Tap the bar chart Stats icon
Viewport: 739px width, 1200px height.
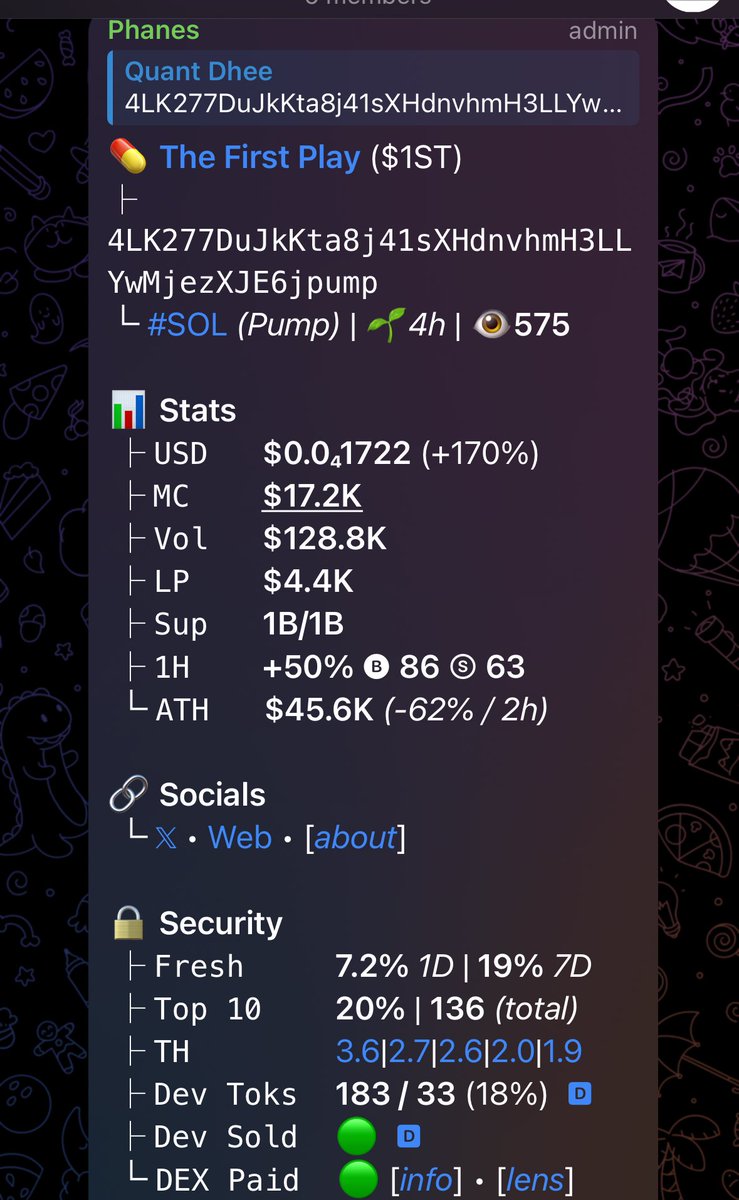(128, 411)
